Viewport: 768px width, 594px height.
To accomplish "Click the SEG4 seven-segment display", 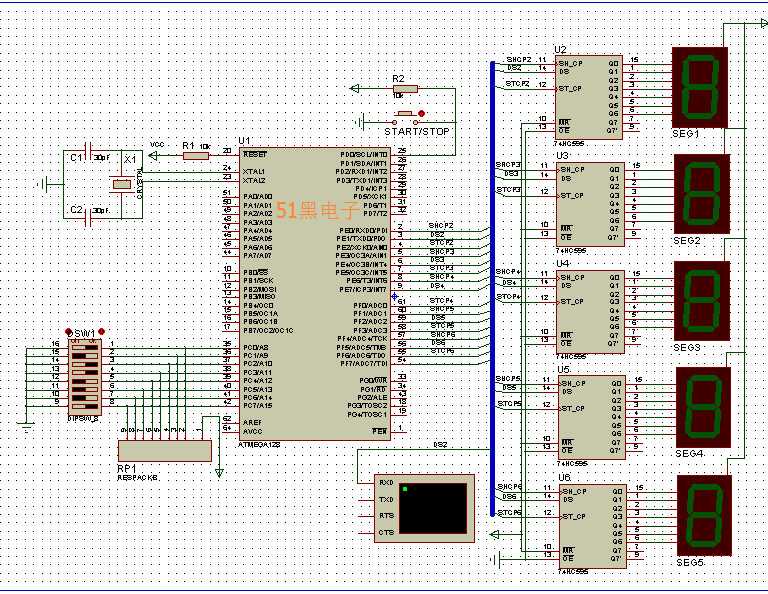I will click(703, 407).
